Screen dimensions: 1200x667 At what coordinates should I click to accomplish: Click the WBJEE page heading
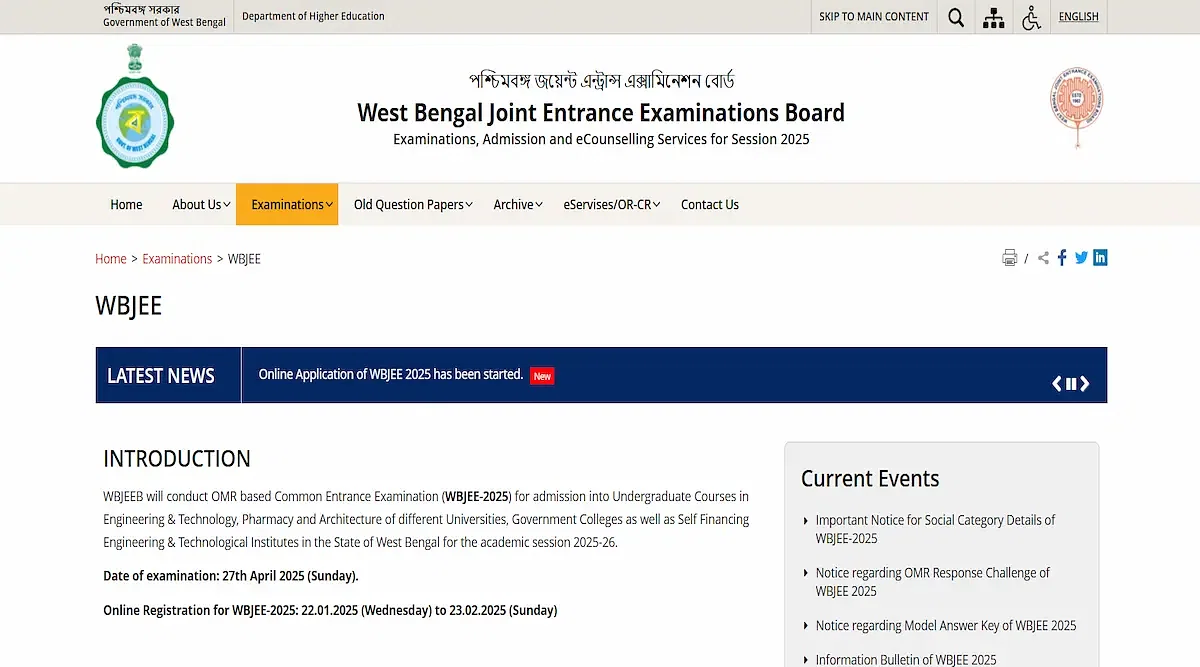128,306
